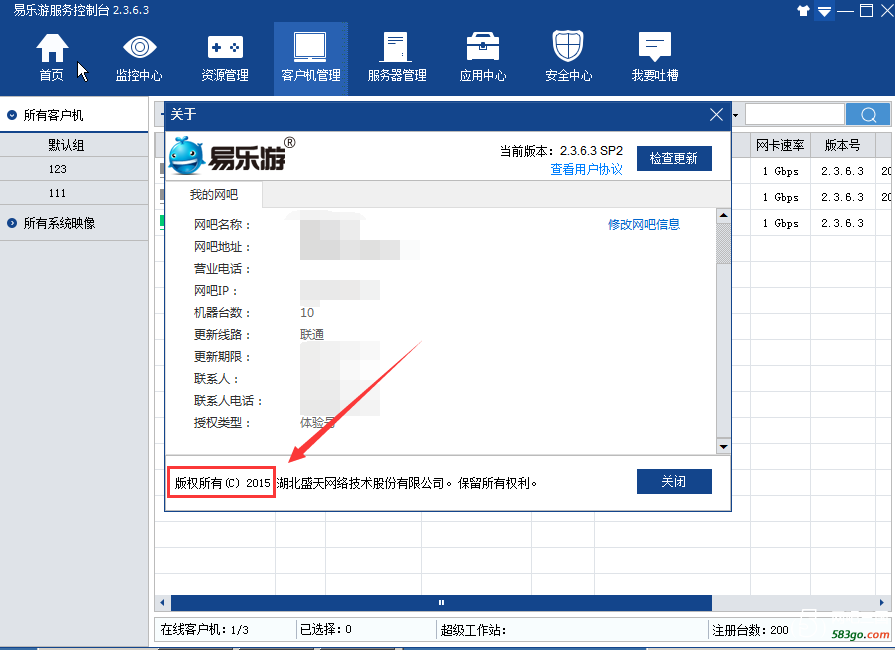This screenshot has width=895, height=650.
Task: Click the 修改网吧信息 link
Action: tap(644, 224)
